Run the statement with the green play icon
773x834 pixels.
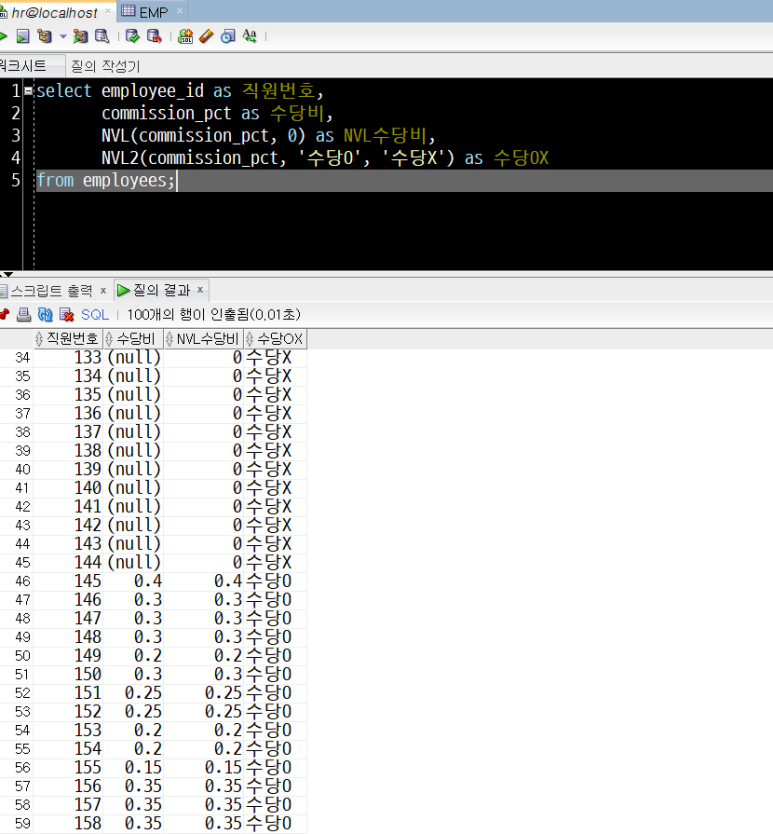[x=3, y=36]
